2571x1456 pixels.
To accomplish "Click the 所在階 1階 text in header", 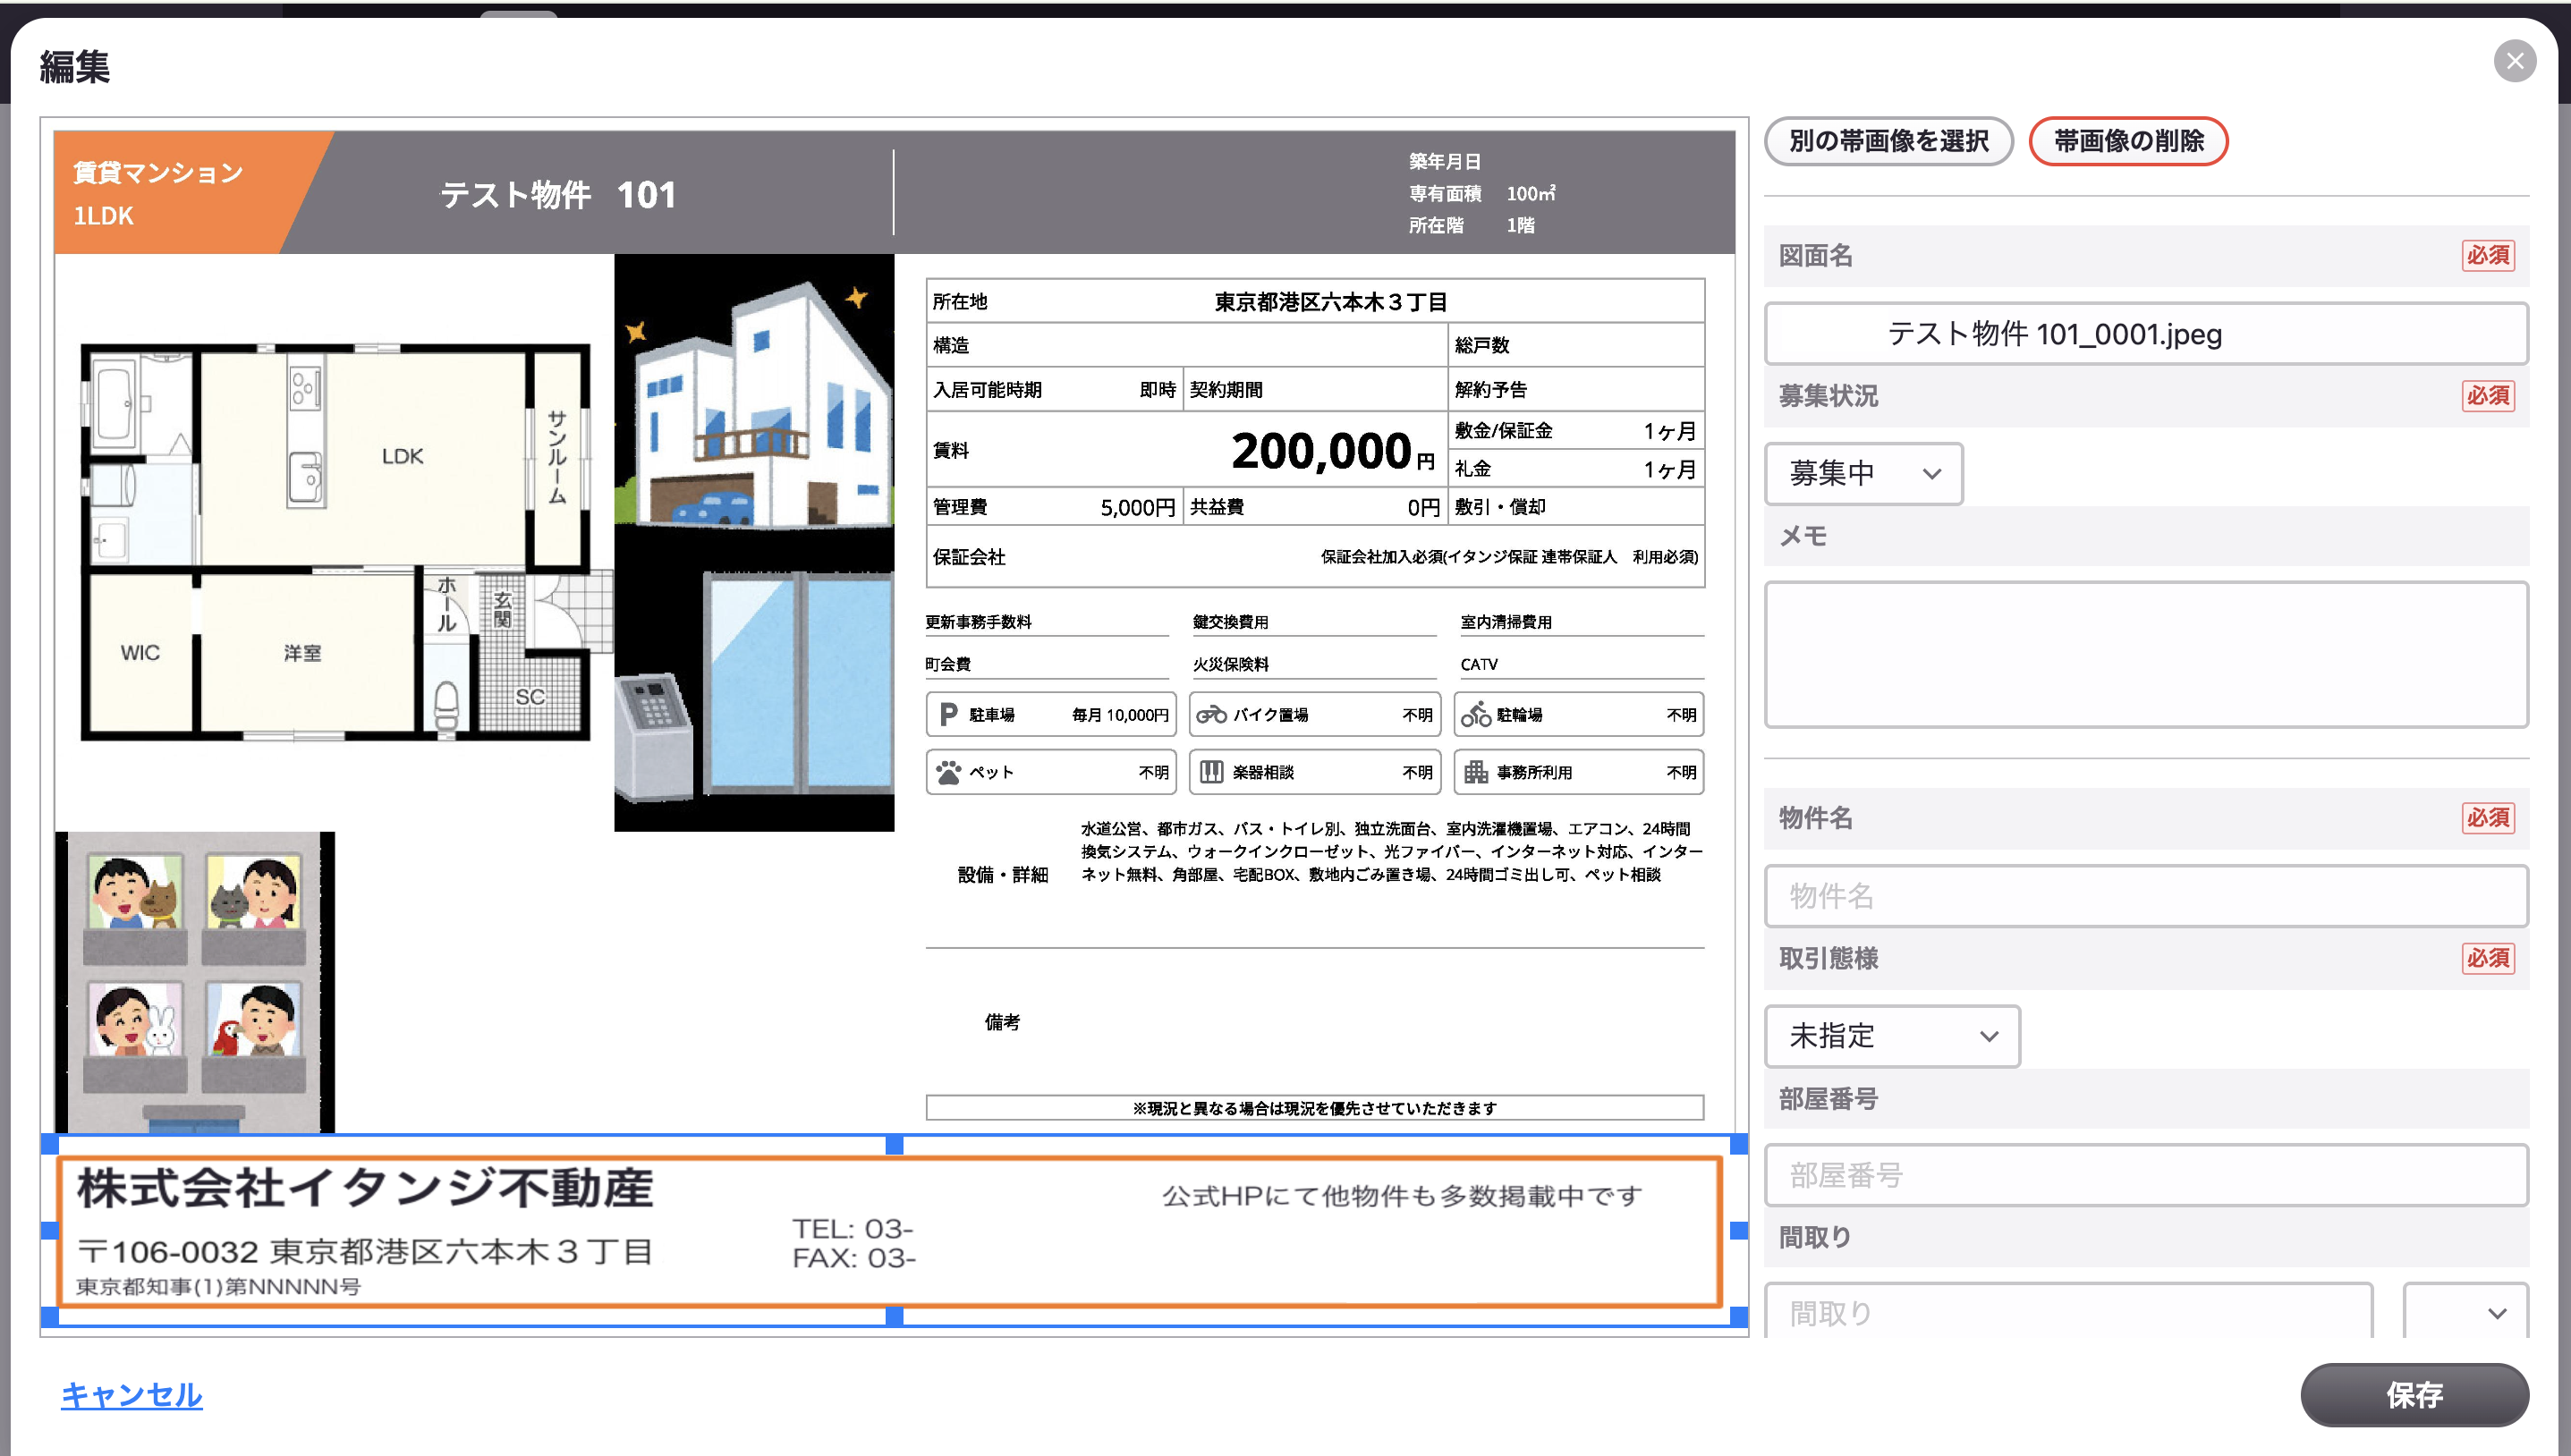I will tap(1471, 225).
